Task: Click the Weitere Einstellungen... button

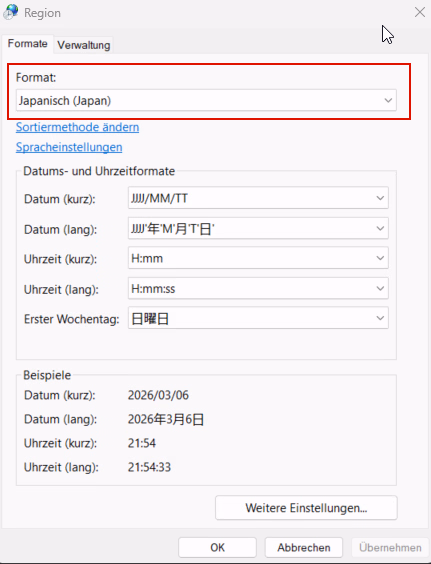Action: click(x=306, y=508)
